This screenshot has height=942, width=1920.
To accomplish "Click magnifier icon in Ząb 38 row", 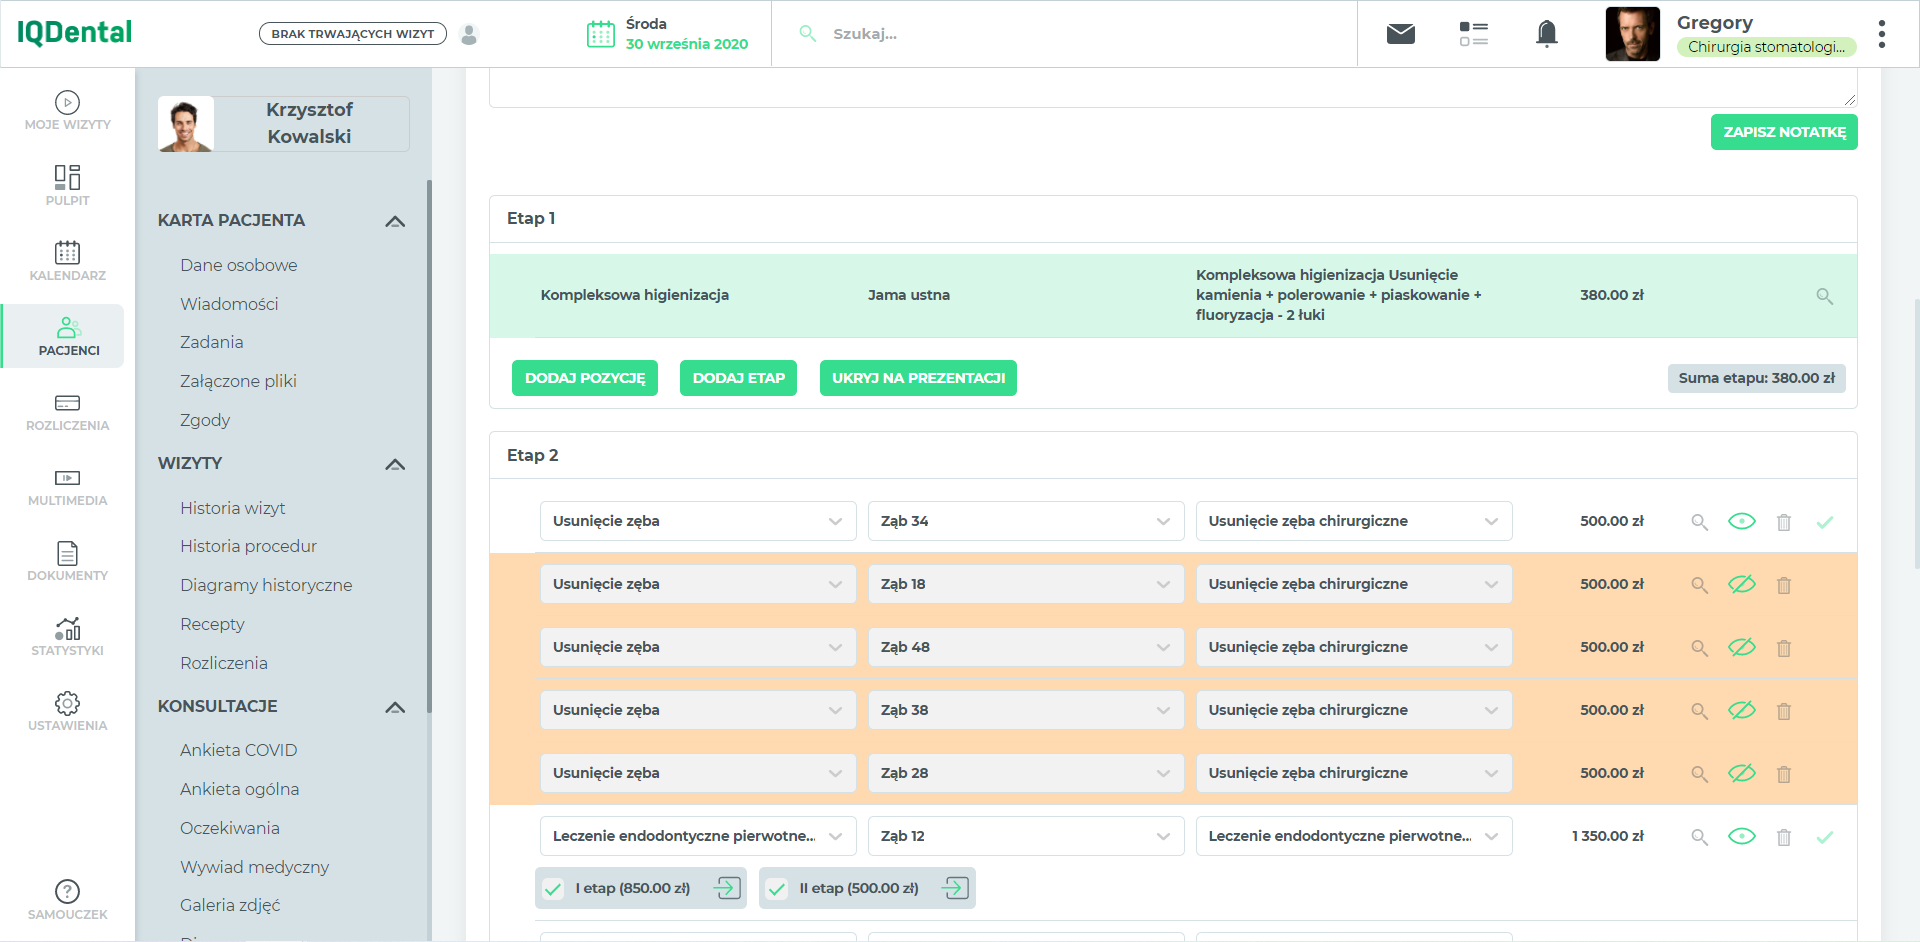I will [1699, 711].
